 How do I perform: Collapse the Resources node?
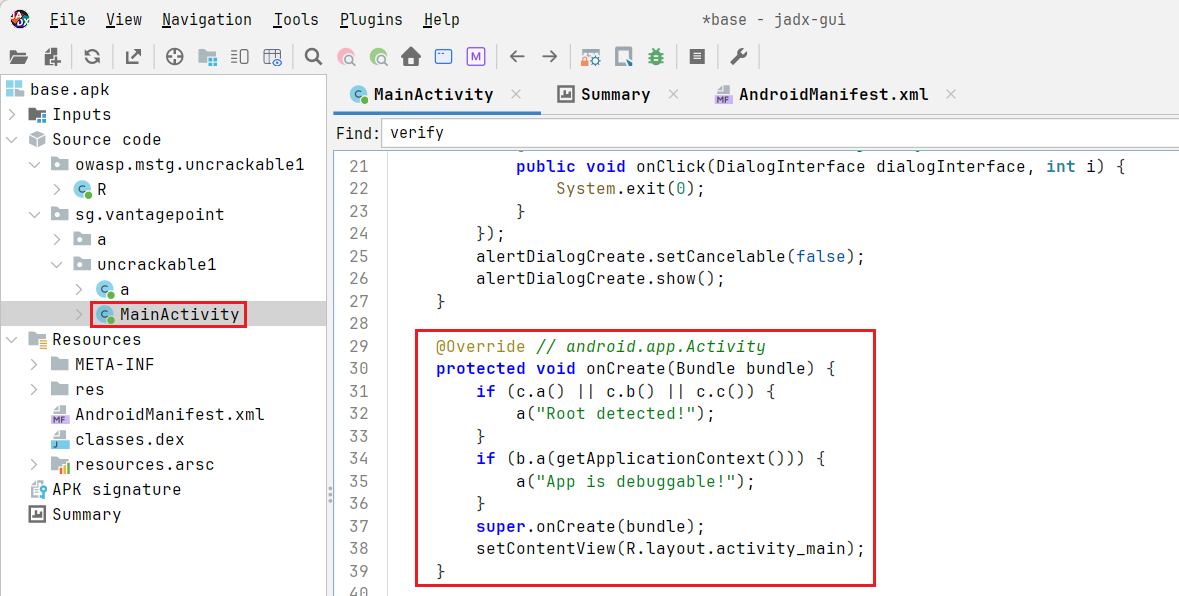12,339
